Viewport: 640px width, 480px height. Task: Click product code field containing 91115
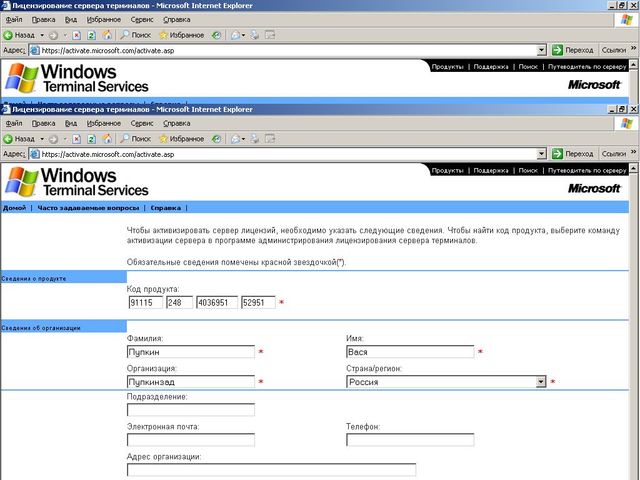tap(145, 303)
